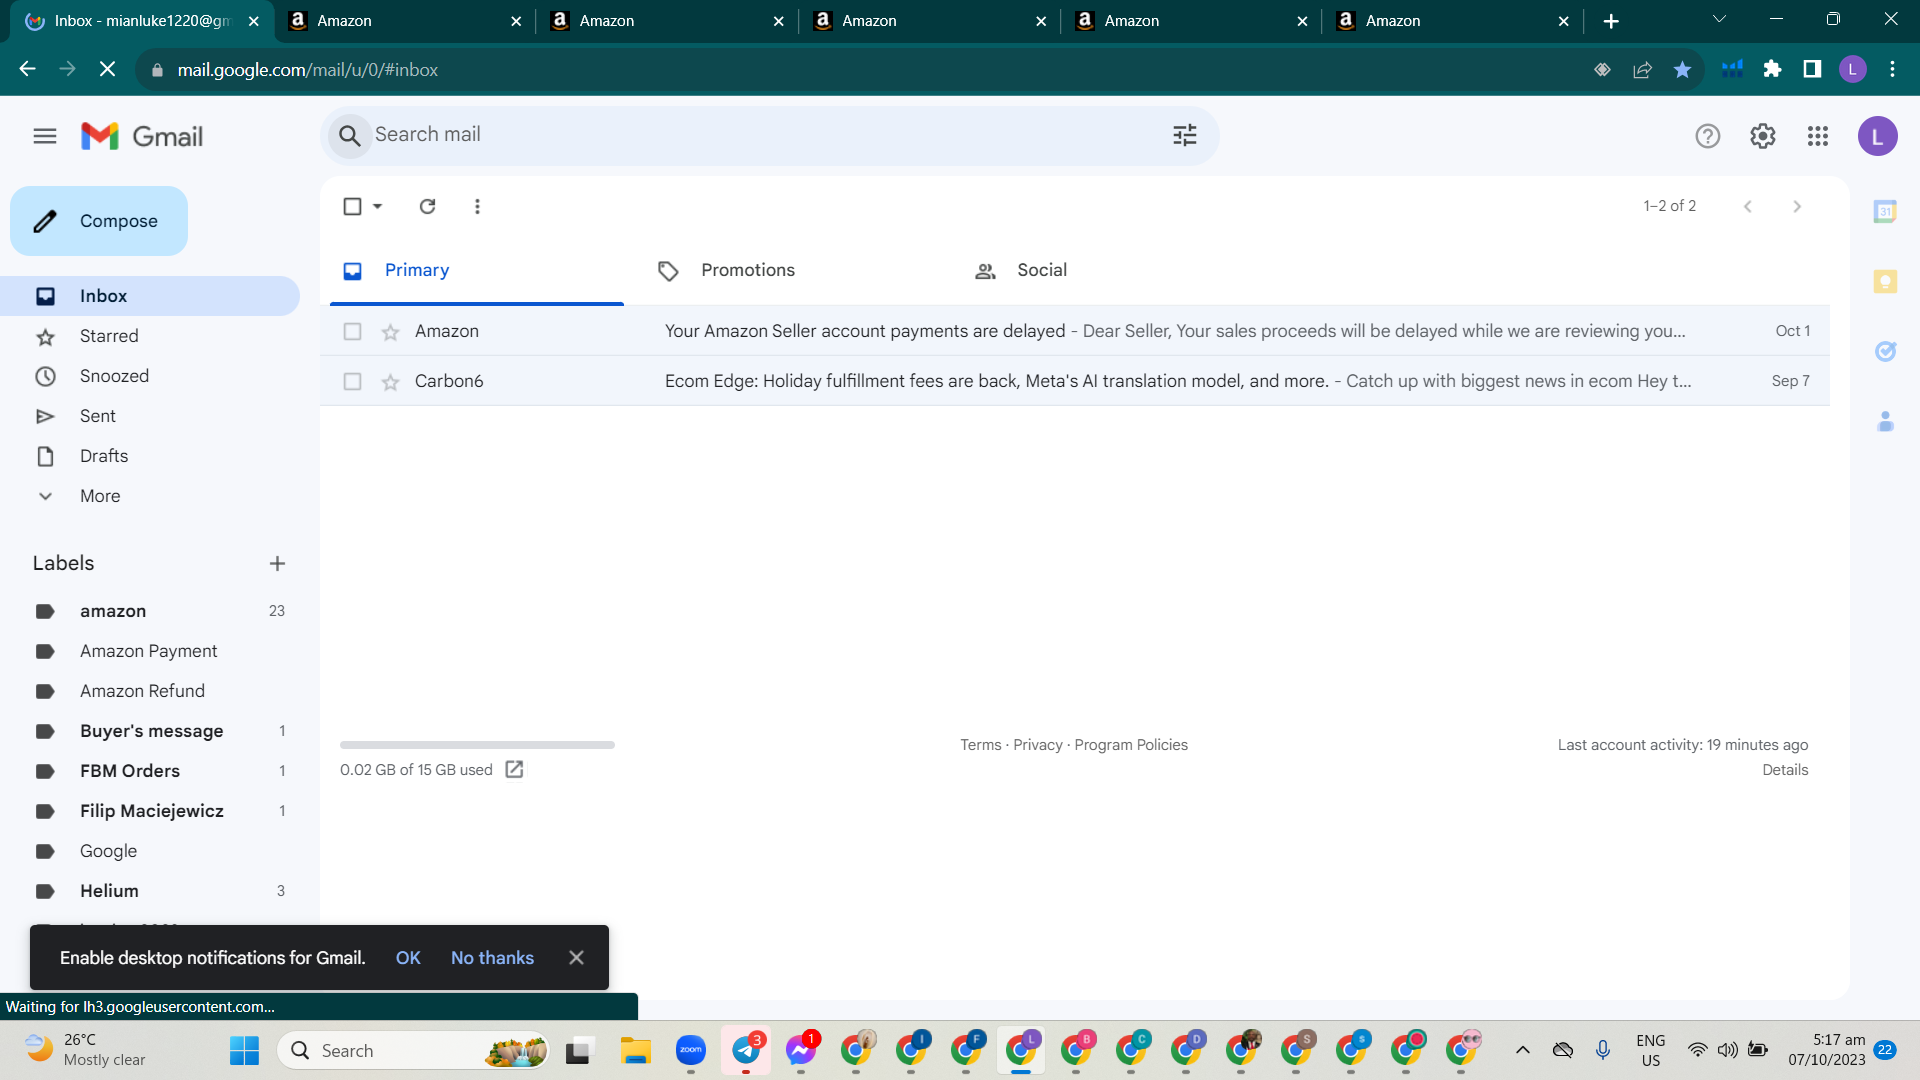Screen dimensions: 1920x1080
Task: Open the Google Account avatar in Gmail
Action: [x=1878, y=136]
